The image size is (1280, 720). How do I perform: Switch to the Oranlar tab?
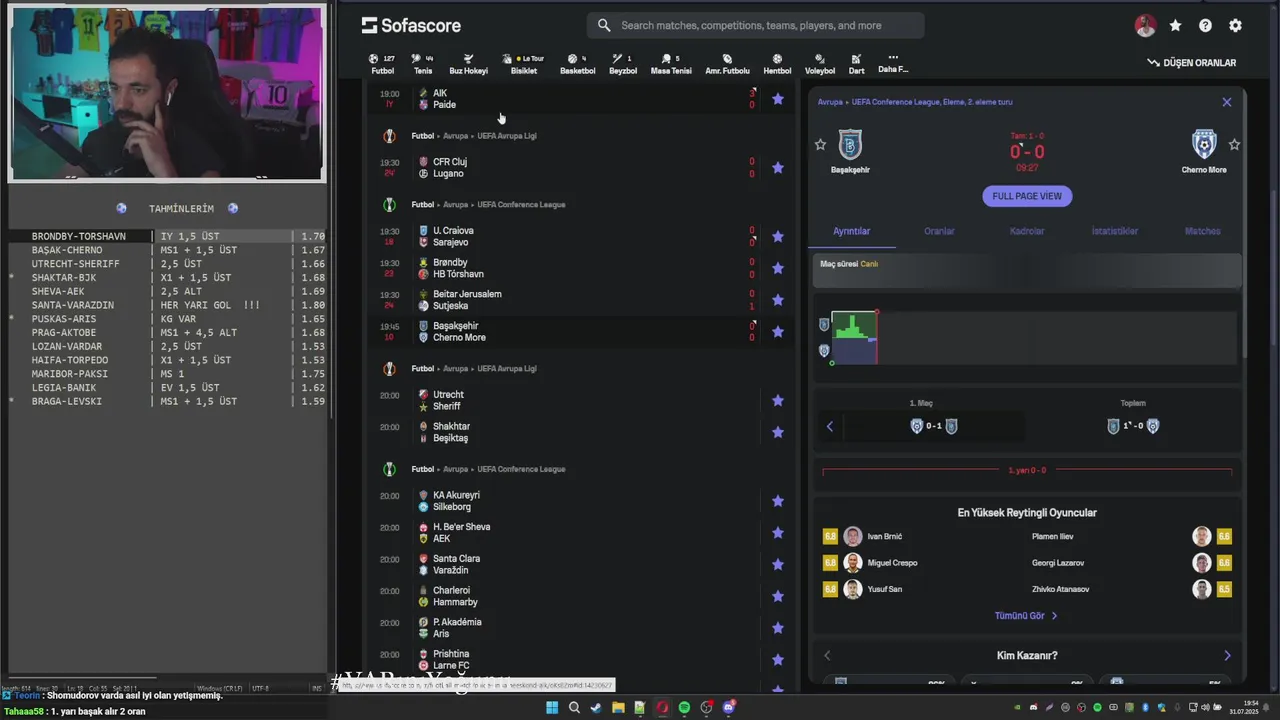coord(939,231)
